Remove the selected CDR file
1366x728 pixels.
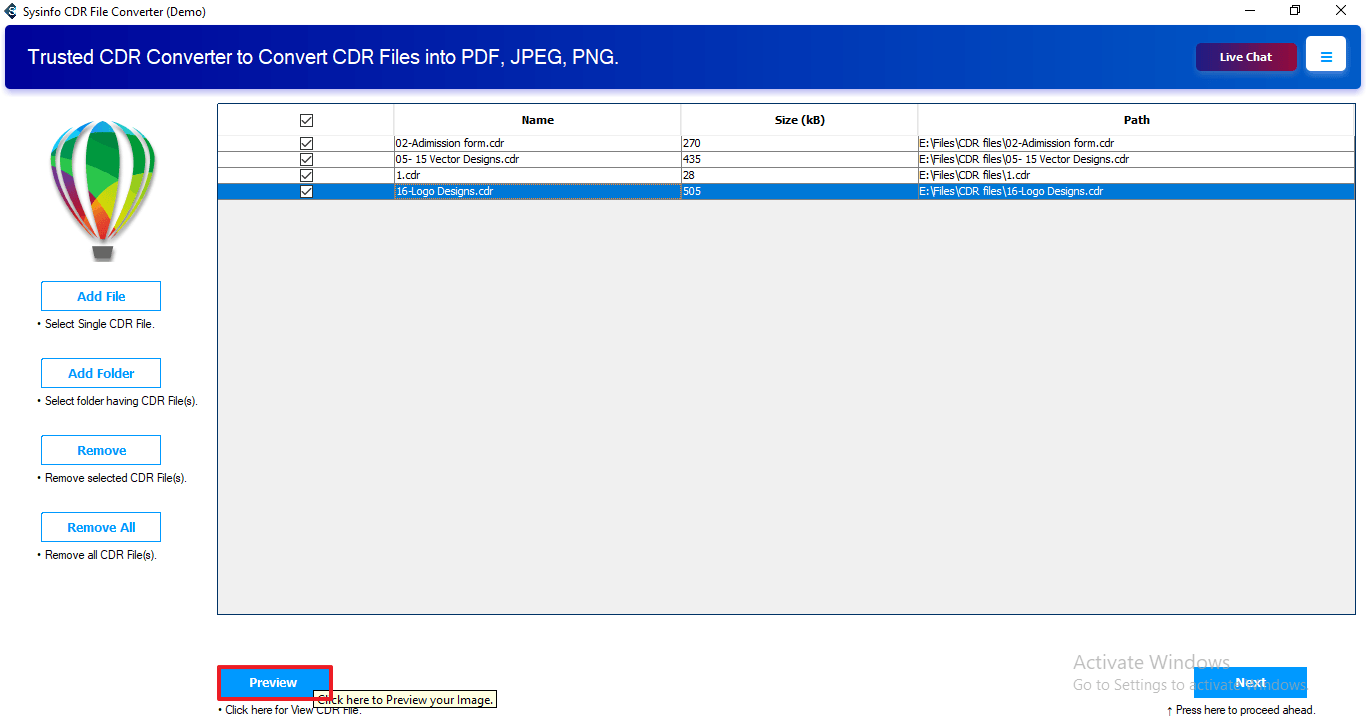coord(100,450)
